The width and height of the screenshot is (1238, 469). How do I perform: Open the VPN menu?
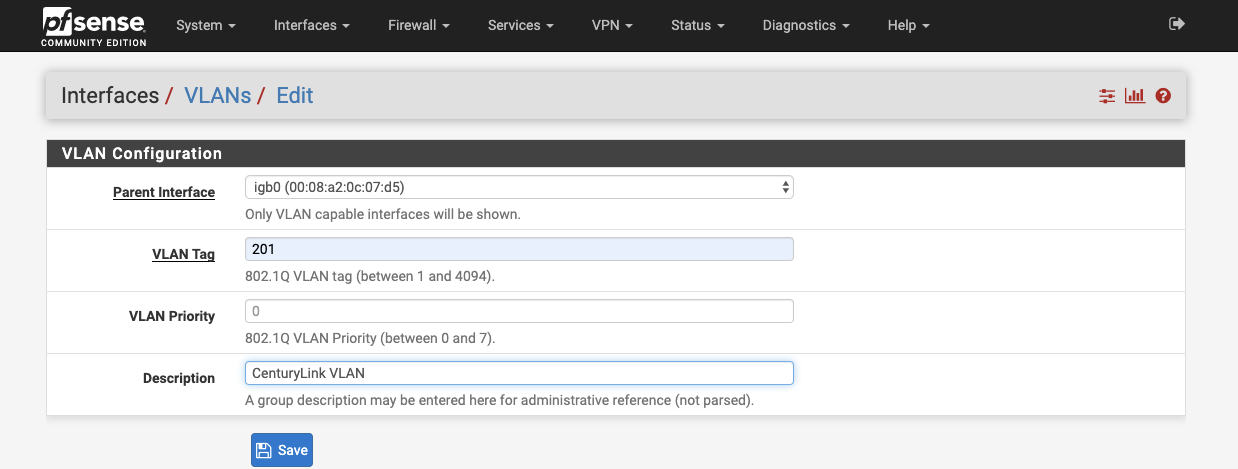[613, 25]
